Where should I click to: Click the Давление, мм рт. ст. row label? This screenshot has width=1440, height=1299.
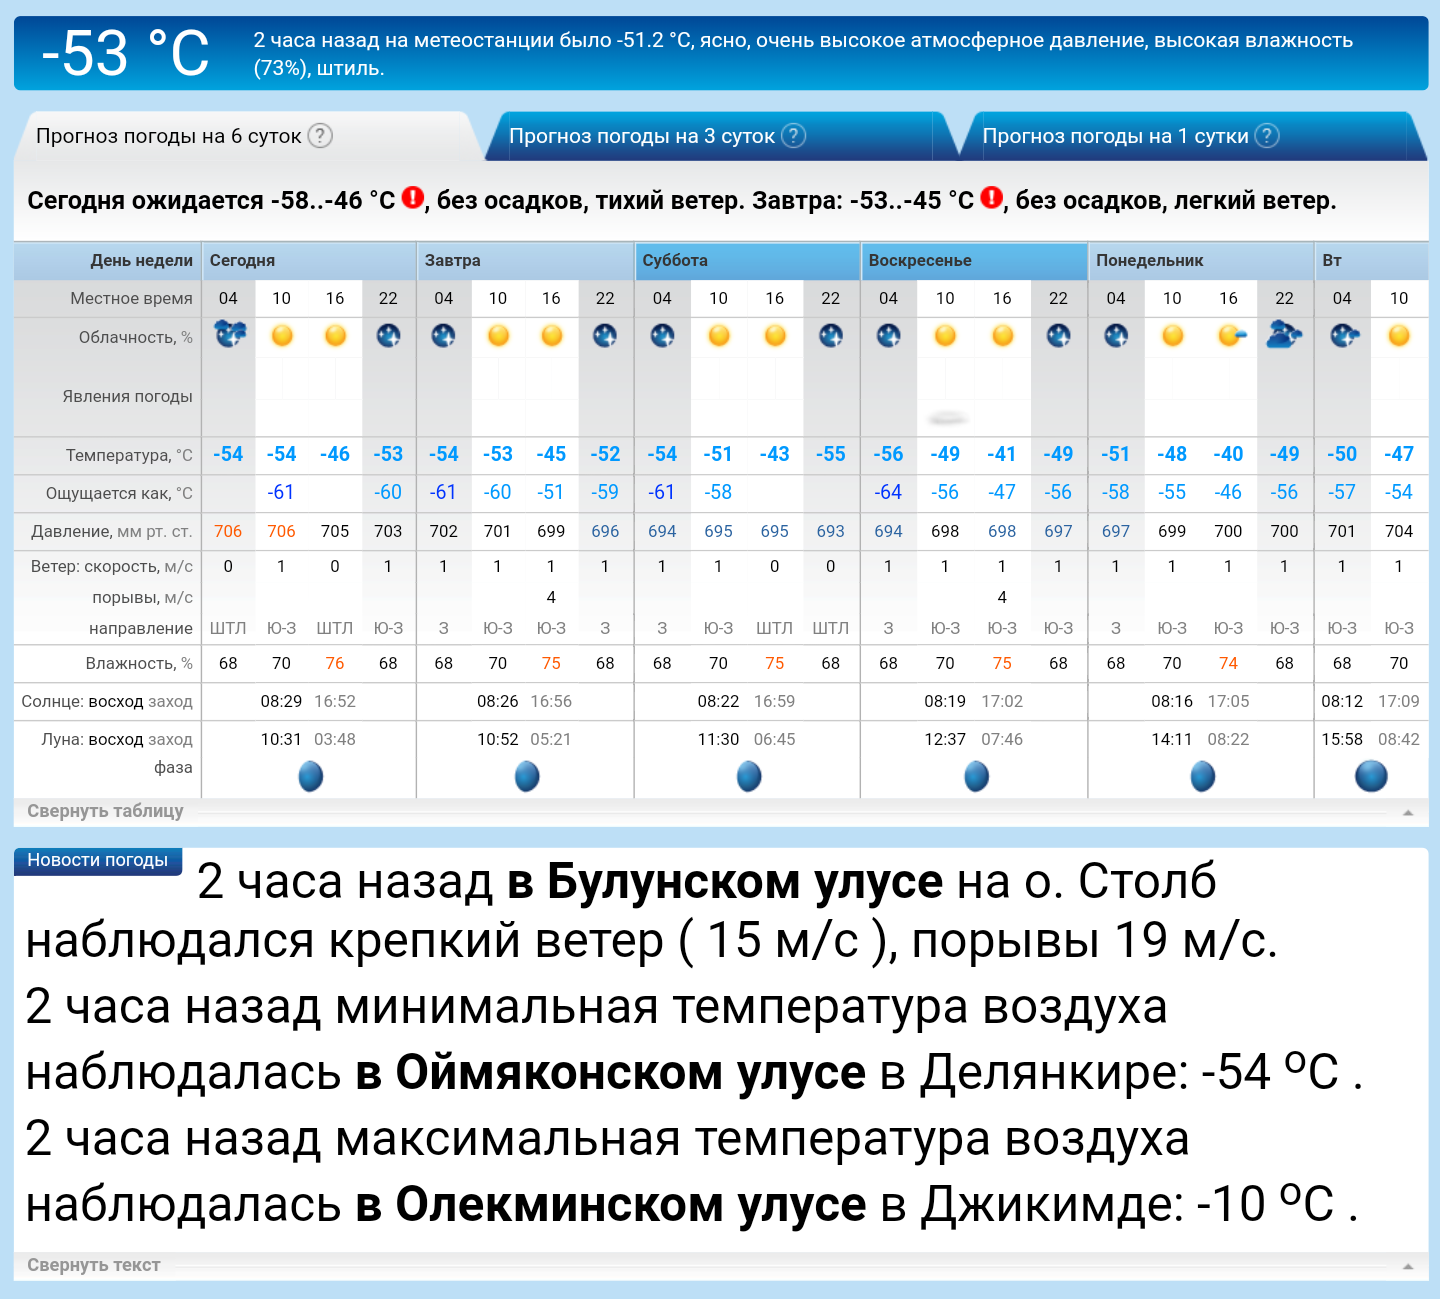click(112, 531)
